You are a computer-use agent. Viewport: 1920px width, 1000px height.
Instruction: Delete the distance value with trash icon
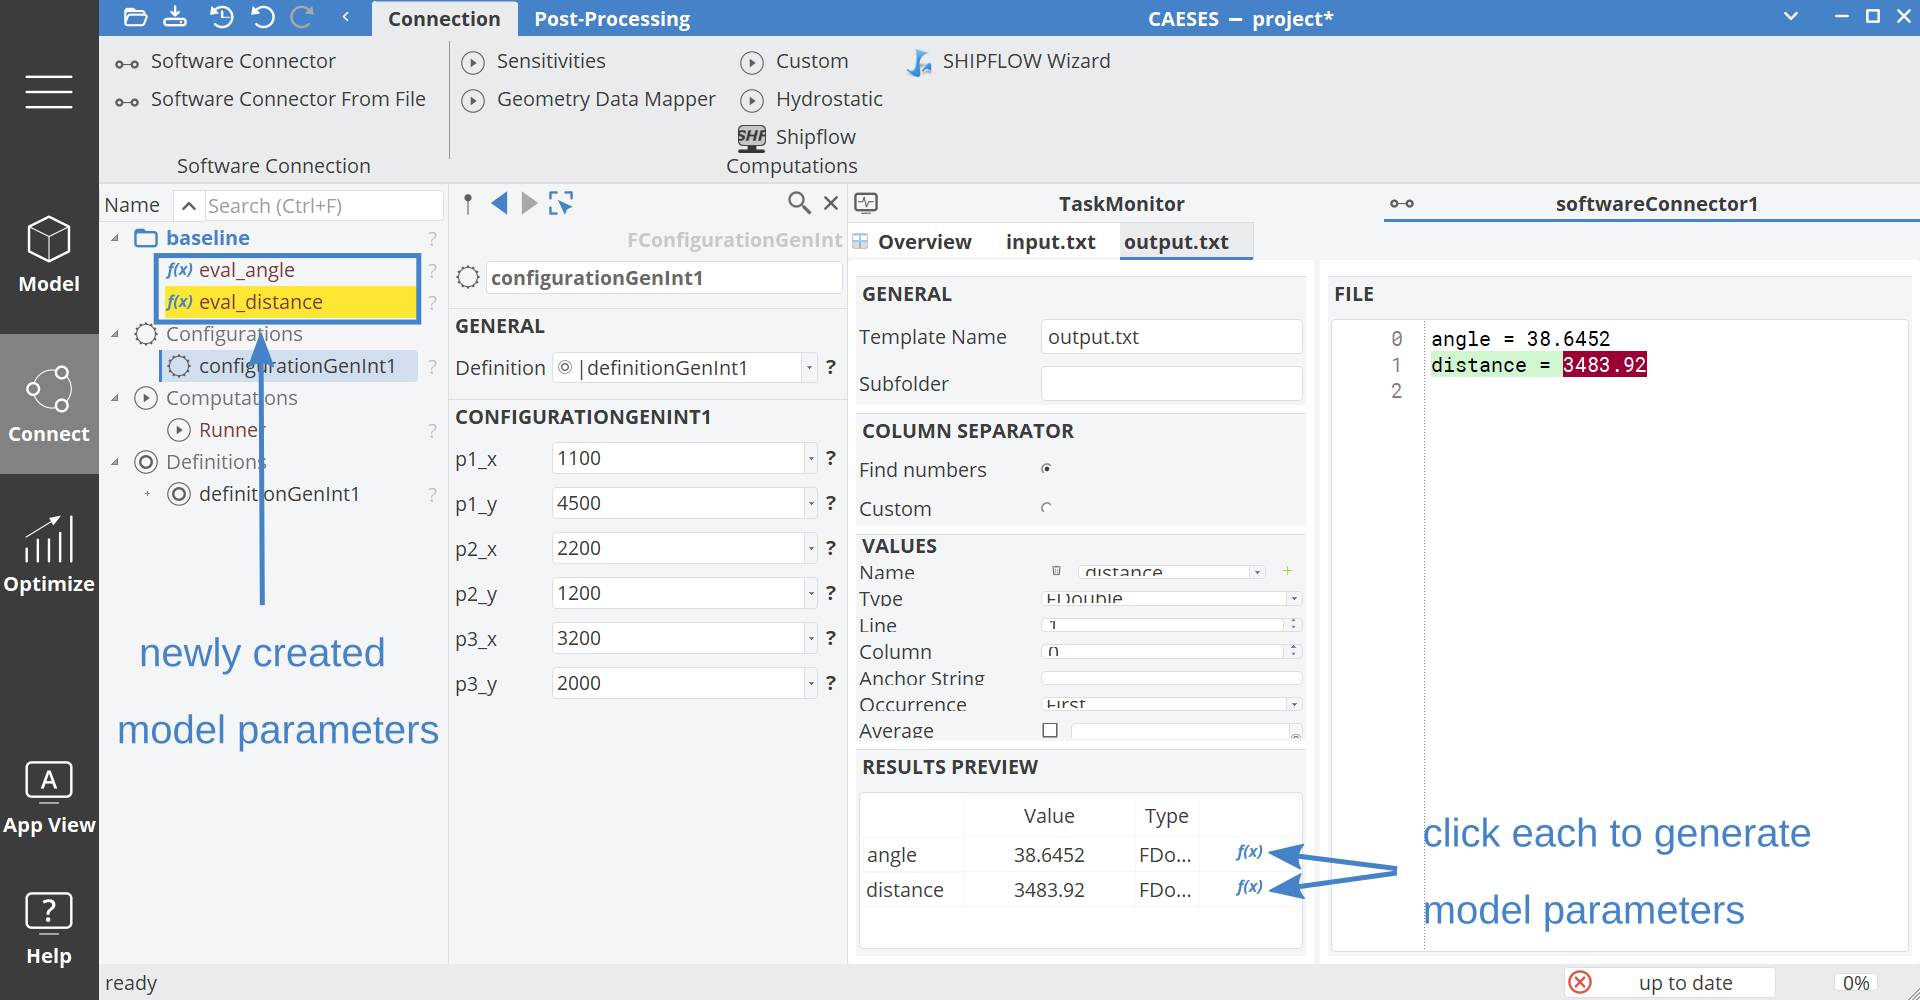point(1056,571)
